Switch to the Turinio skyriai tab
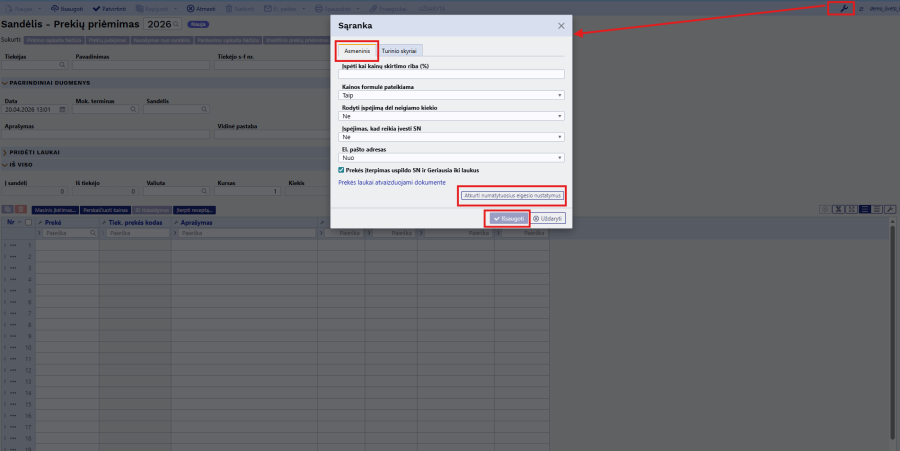The image size is (900, 451). (401, 50)
